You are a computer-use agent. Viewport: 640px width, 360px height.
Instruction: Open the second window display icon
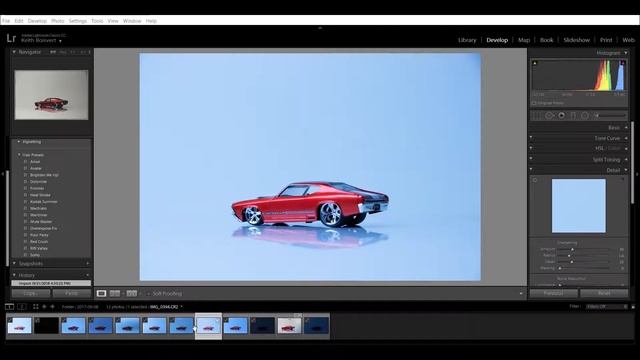[x=22, y=307]
